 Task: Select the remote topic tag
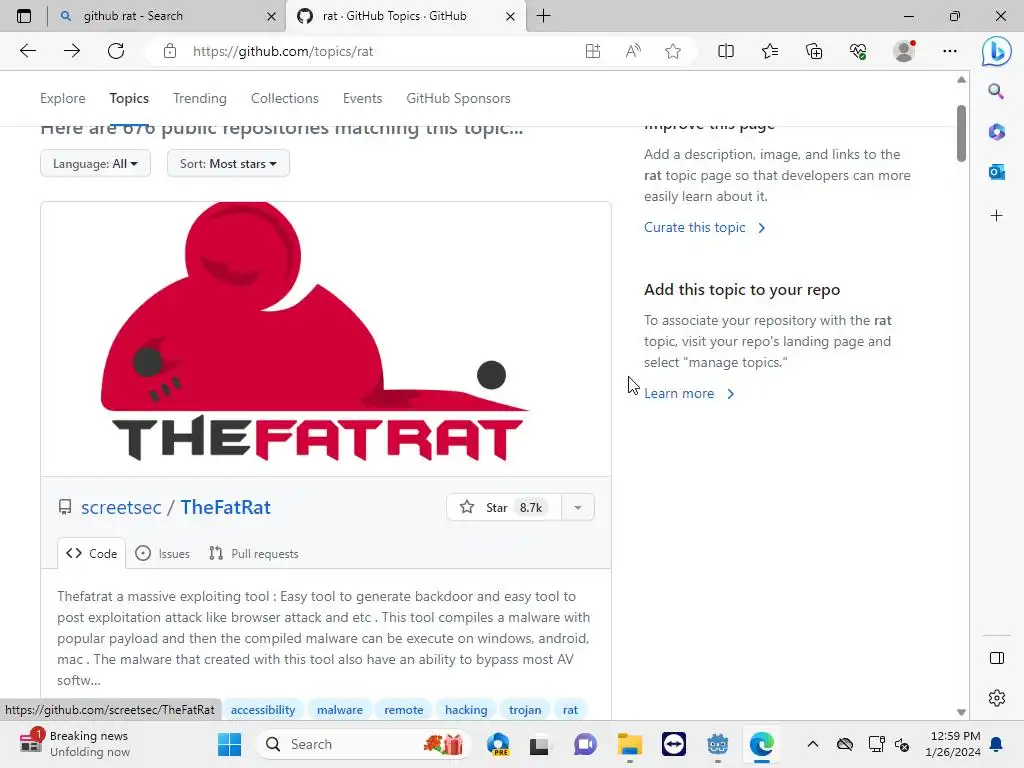[x=404, y=710]
